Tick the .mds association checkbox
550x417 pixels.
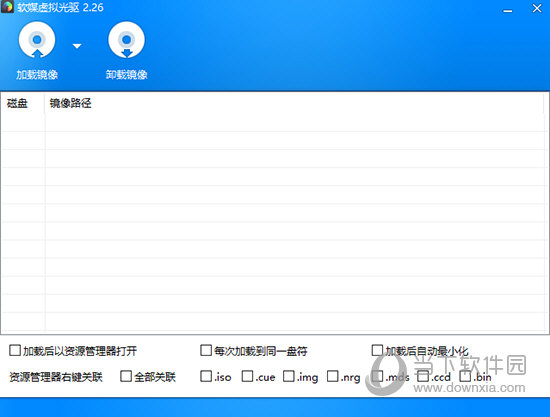(377, 376)
